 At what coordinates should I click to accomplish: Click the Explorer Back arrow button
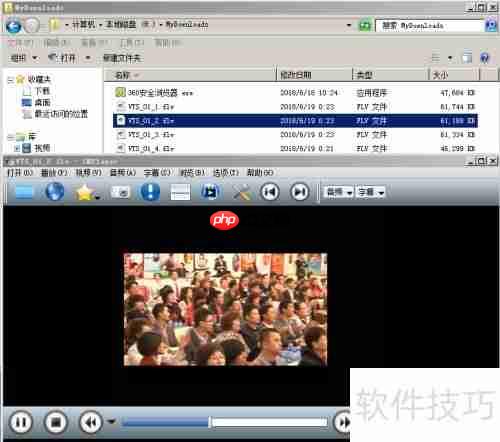pos(13,25)
